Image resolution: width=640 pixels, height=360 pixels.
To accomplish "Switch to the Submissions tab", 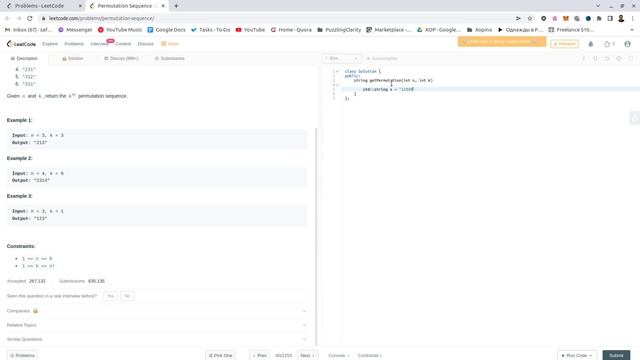I will coord(169,59).
